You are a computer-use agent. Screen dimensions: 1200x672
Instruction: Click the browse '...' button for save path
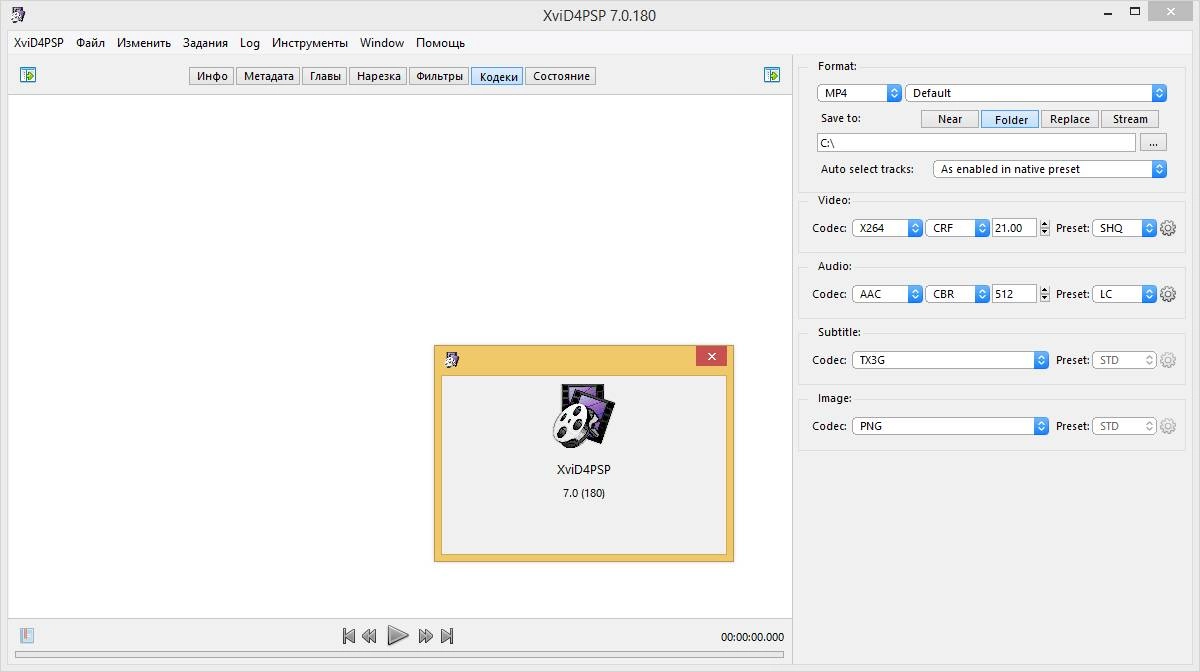pyautogui.click(x=1153, y=143)
